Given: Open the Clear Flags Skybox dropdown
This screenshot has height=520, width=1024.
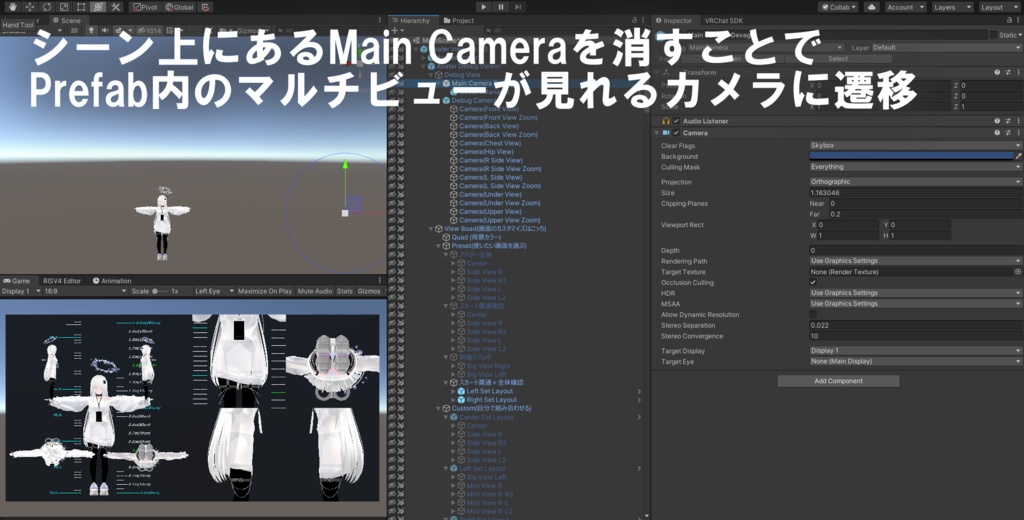Looking at the screenshot, I should (916, 146).
